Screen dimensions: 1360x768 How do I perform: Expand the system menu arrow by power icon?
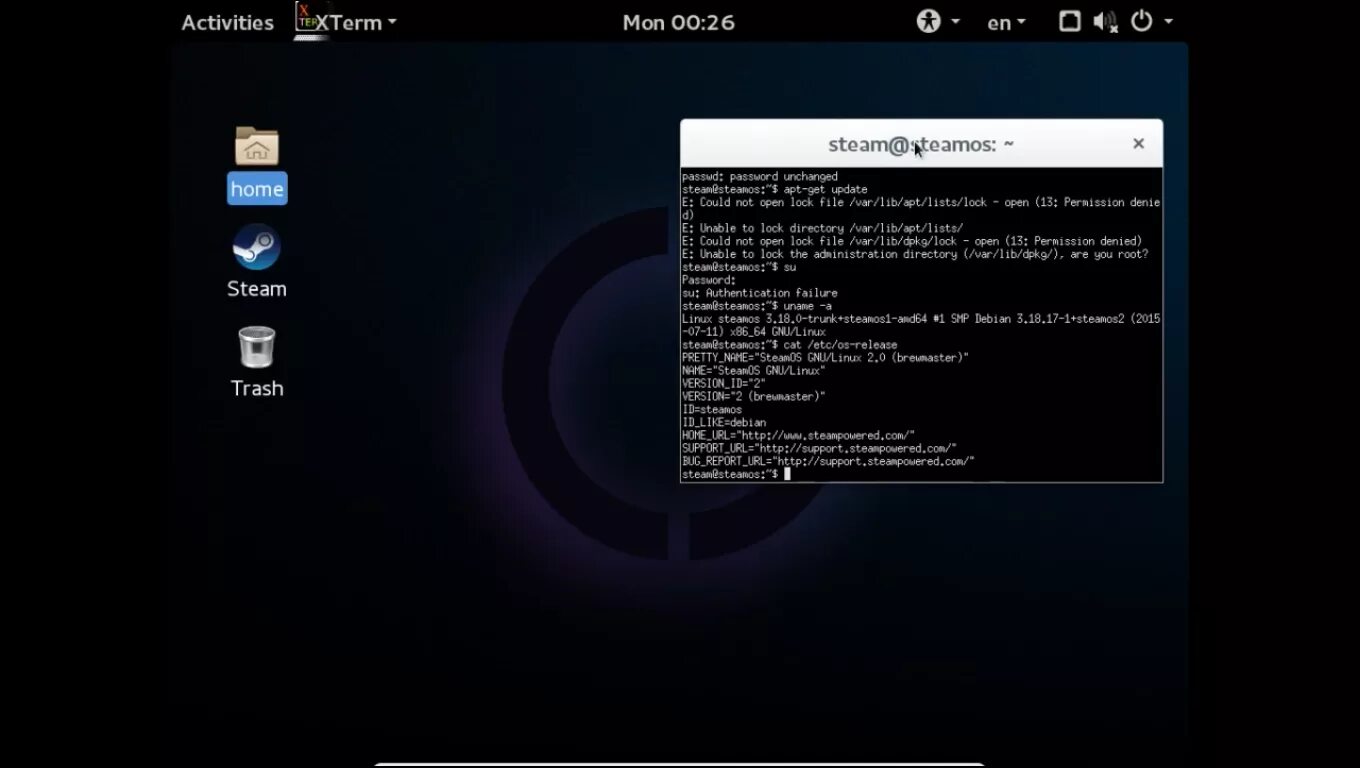[1168, 21]
